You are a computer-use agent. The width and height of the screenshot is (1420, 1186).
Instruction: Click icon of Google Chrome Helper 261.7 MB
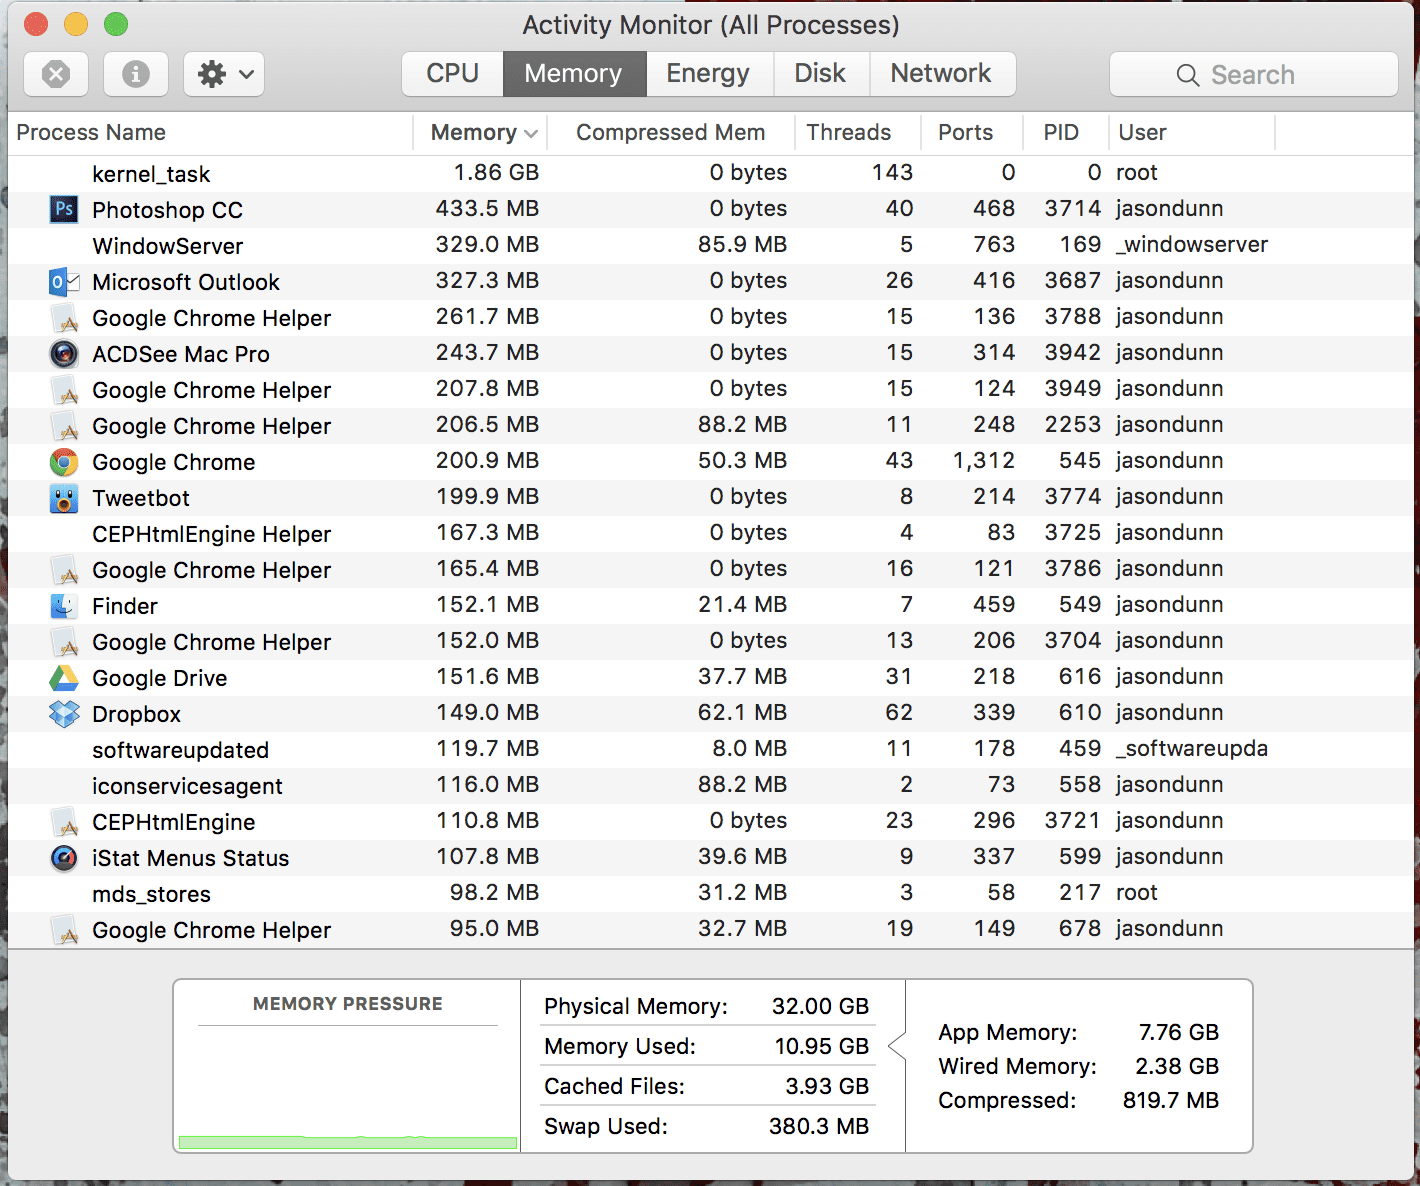click(64, 318)
